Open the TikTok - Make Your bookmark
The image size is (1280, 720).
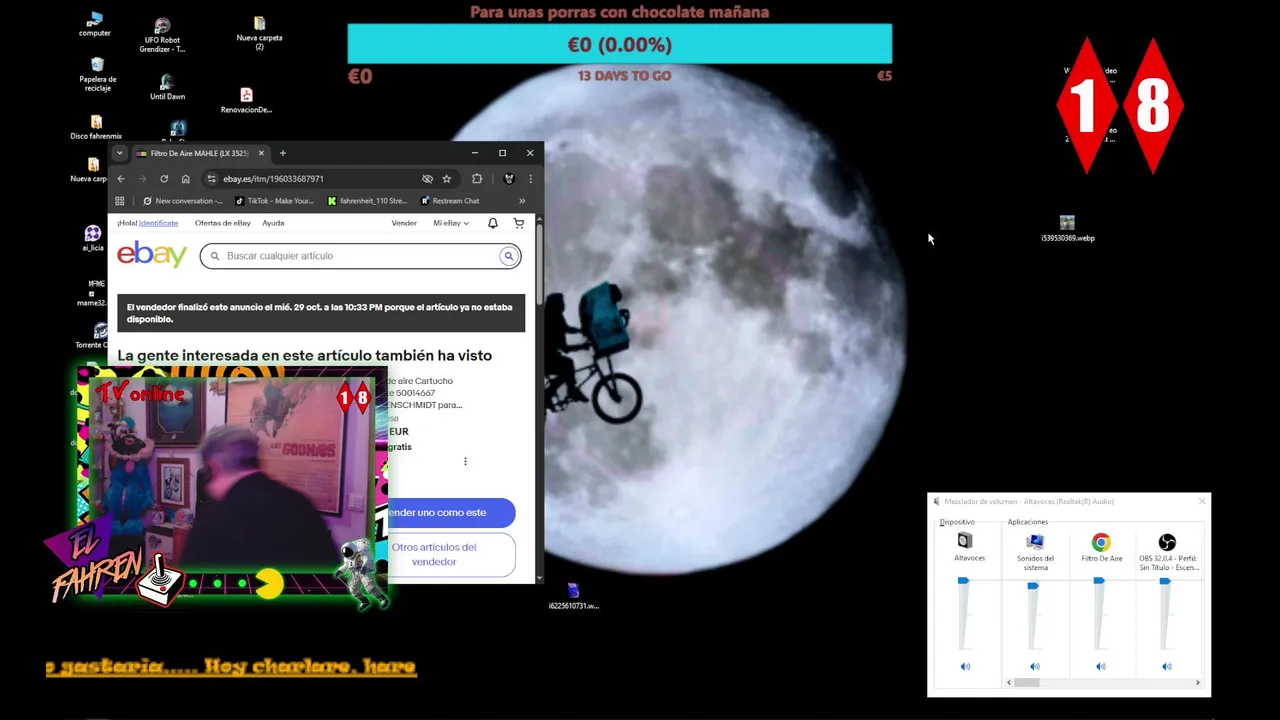274,201
